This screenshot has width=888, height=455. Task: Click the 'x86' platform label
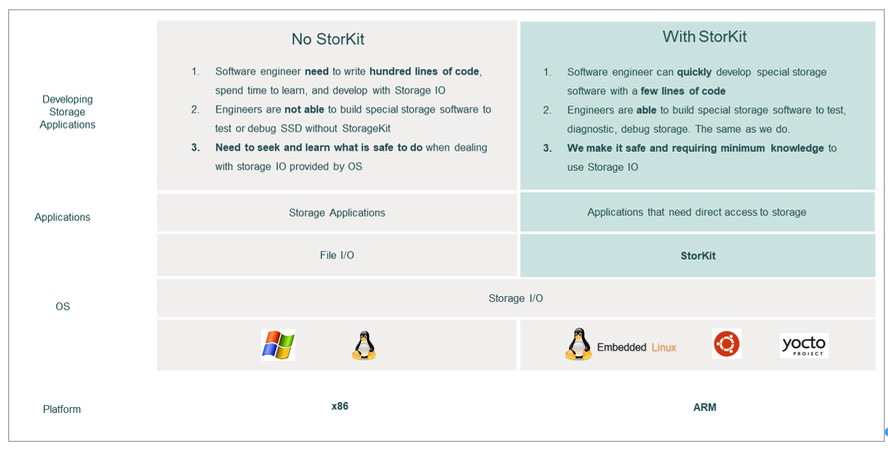(x=340, y=406)
